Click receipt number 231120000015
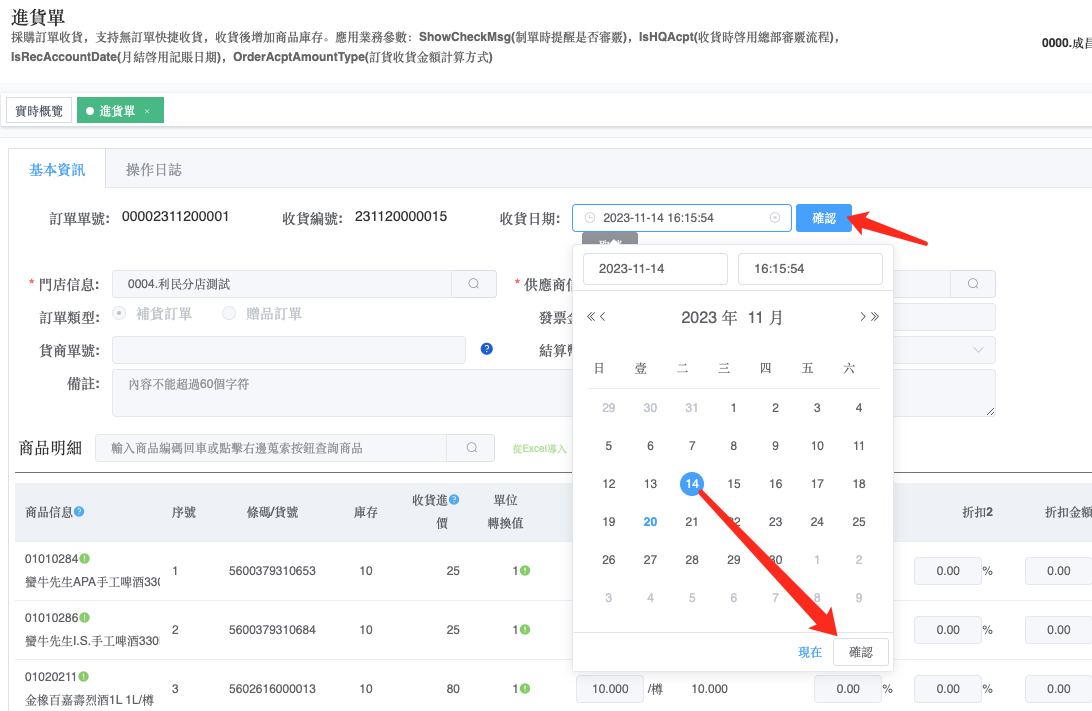This screenshot has height=711, width=1092. click(x=401, y=217)
